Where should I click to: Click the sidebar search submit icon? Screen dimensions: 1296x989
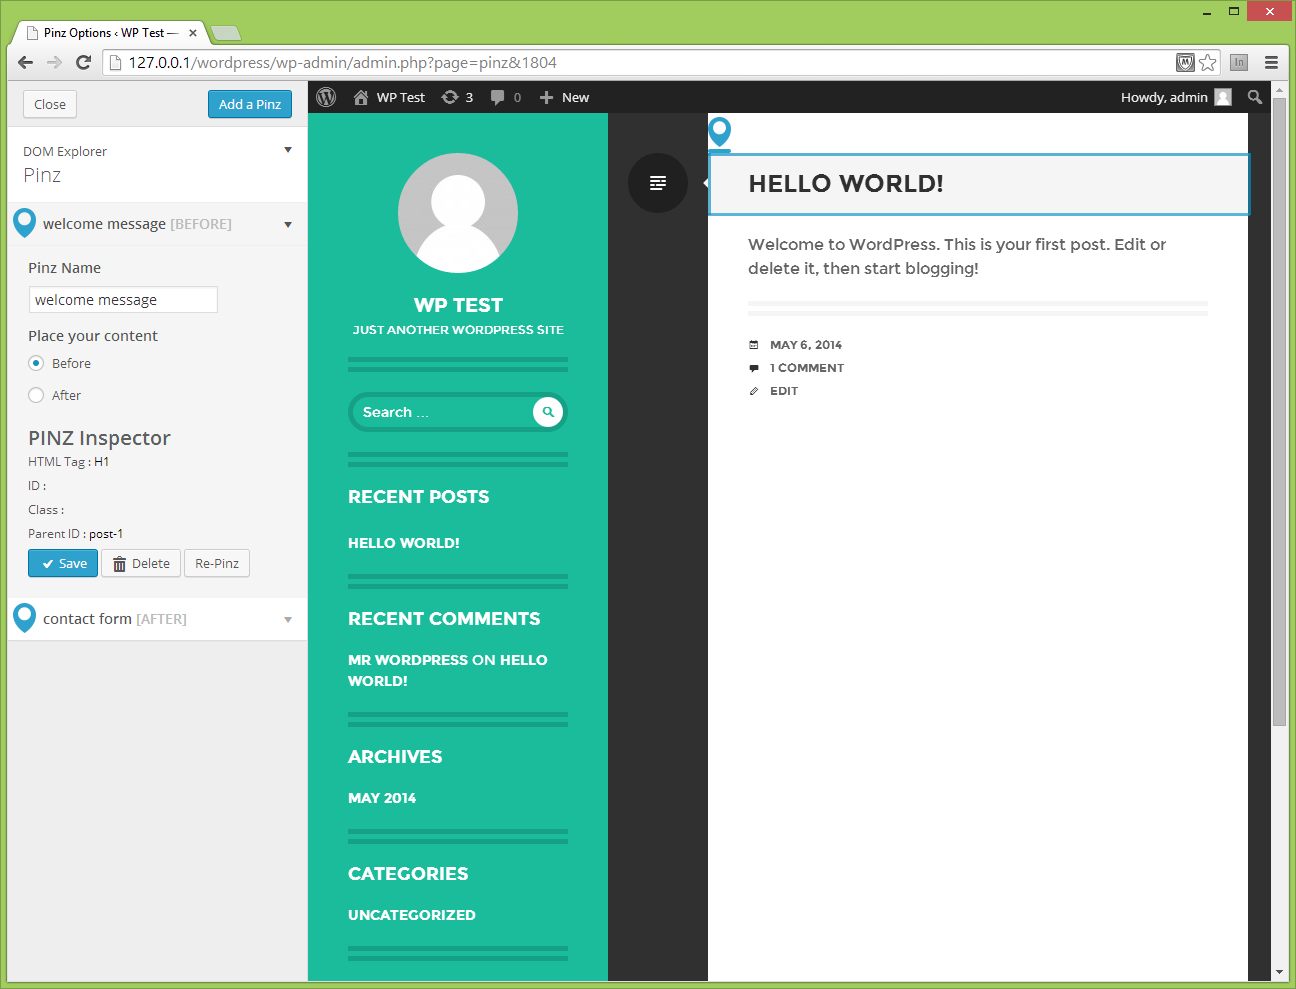[x=548, y=412]
